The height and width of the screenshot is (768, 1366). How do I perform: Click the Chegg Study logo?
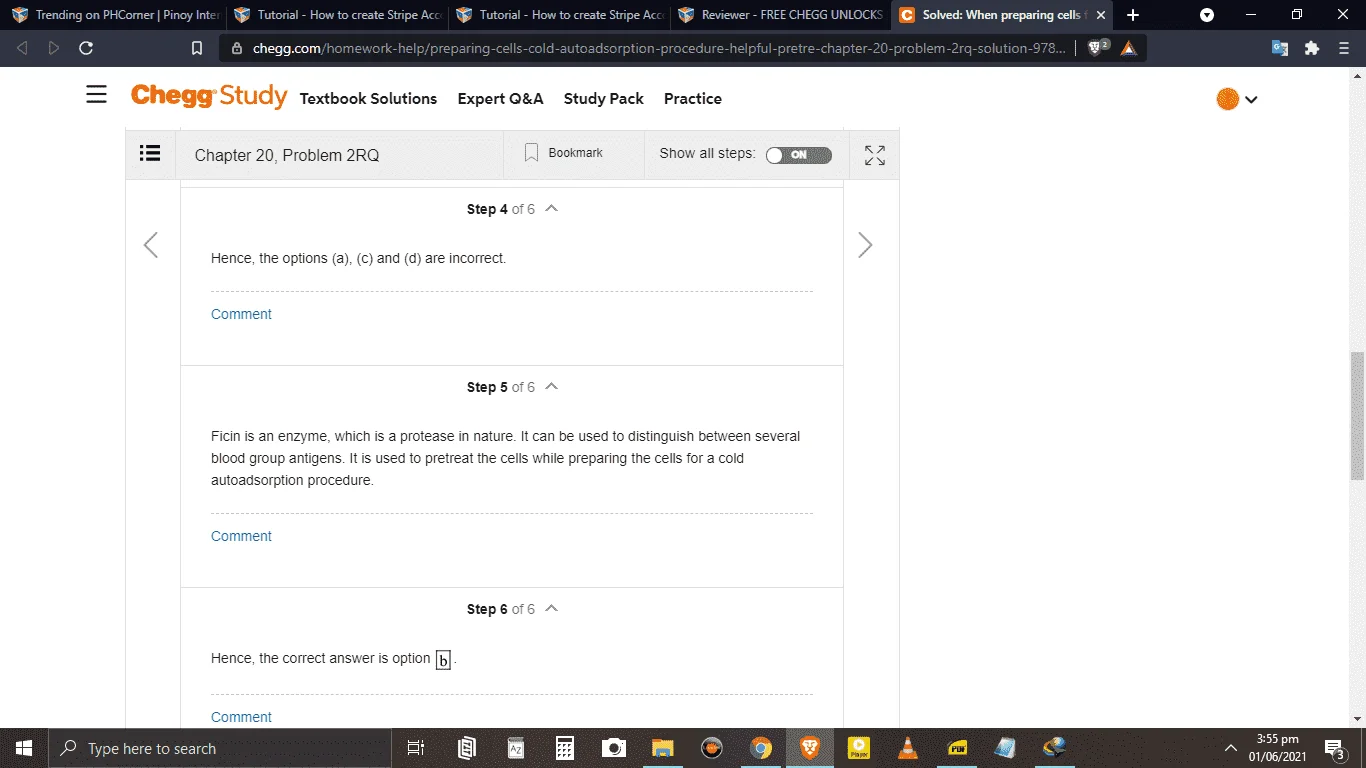click(x=208, y=97)
